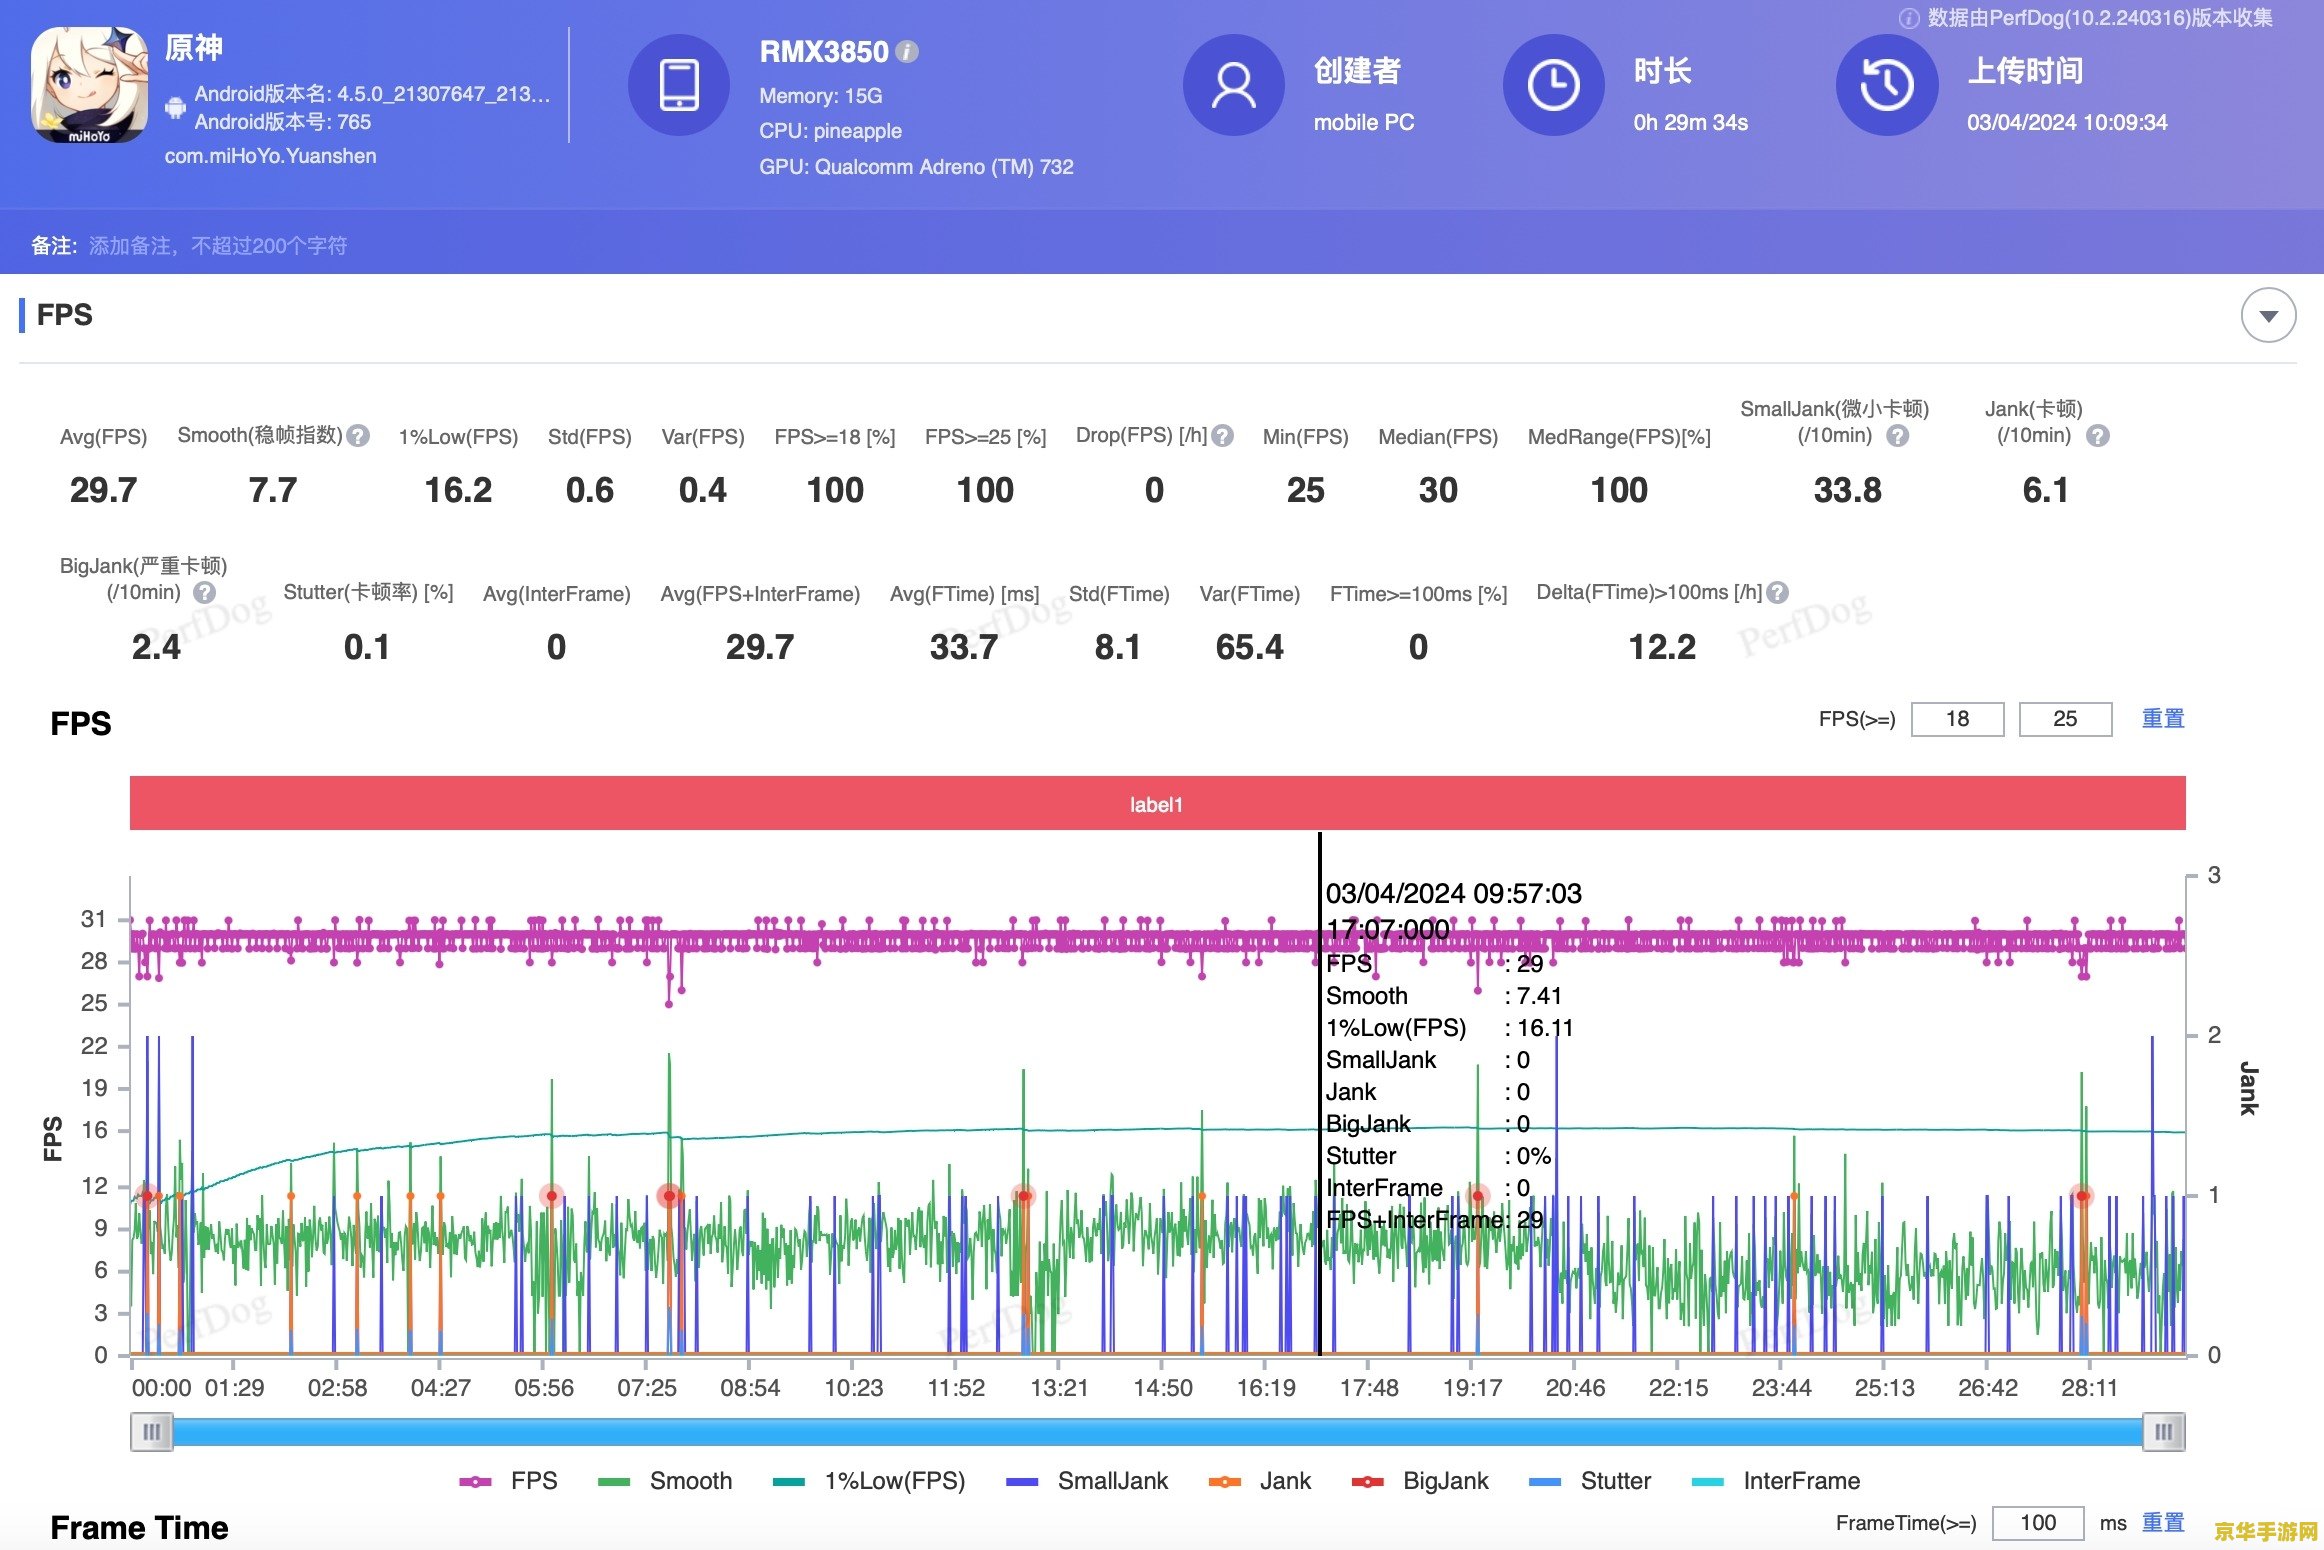2324x1550 pixels.
Task: Toggle Smooth series in chart legend
Action: (664, 1481)
